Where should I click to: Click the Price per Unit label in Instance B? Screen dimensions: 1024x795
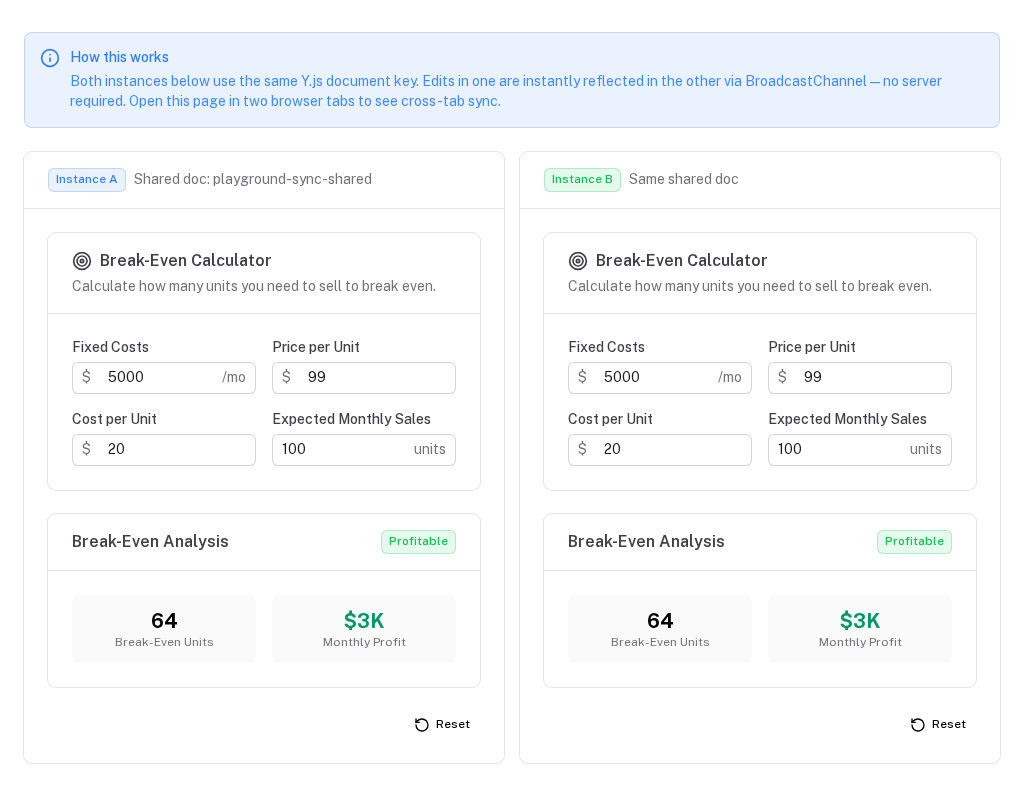(x=812, y=348)
